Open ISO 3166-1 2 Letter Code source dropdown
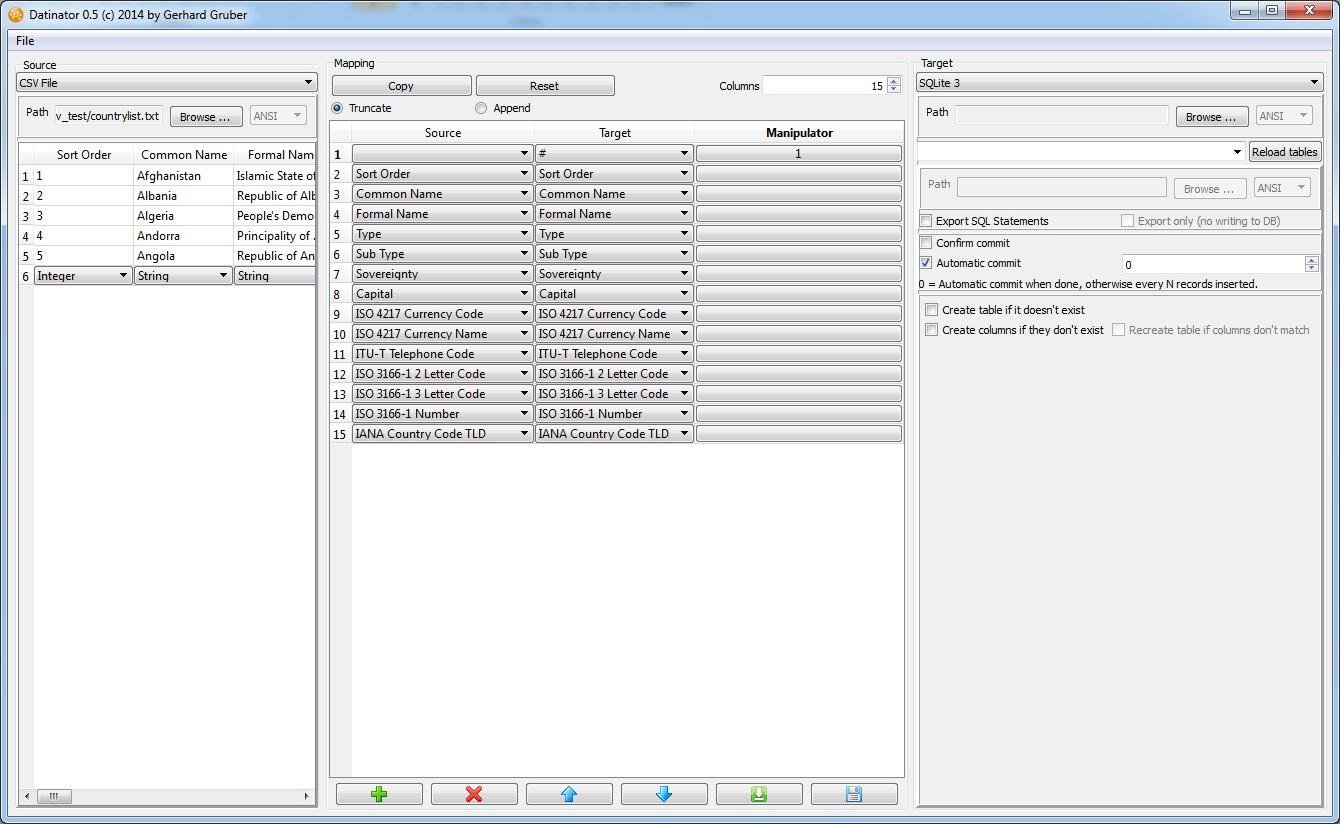The width and height of the screenshot is (1340, 824). (442, 374)
